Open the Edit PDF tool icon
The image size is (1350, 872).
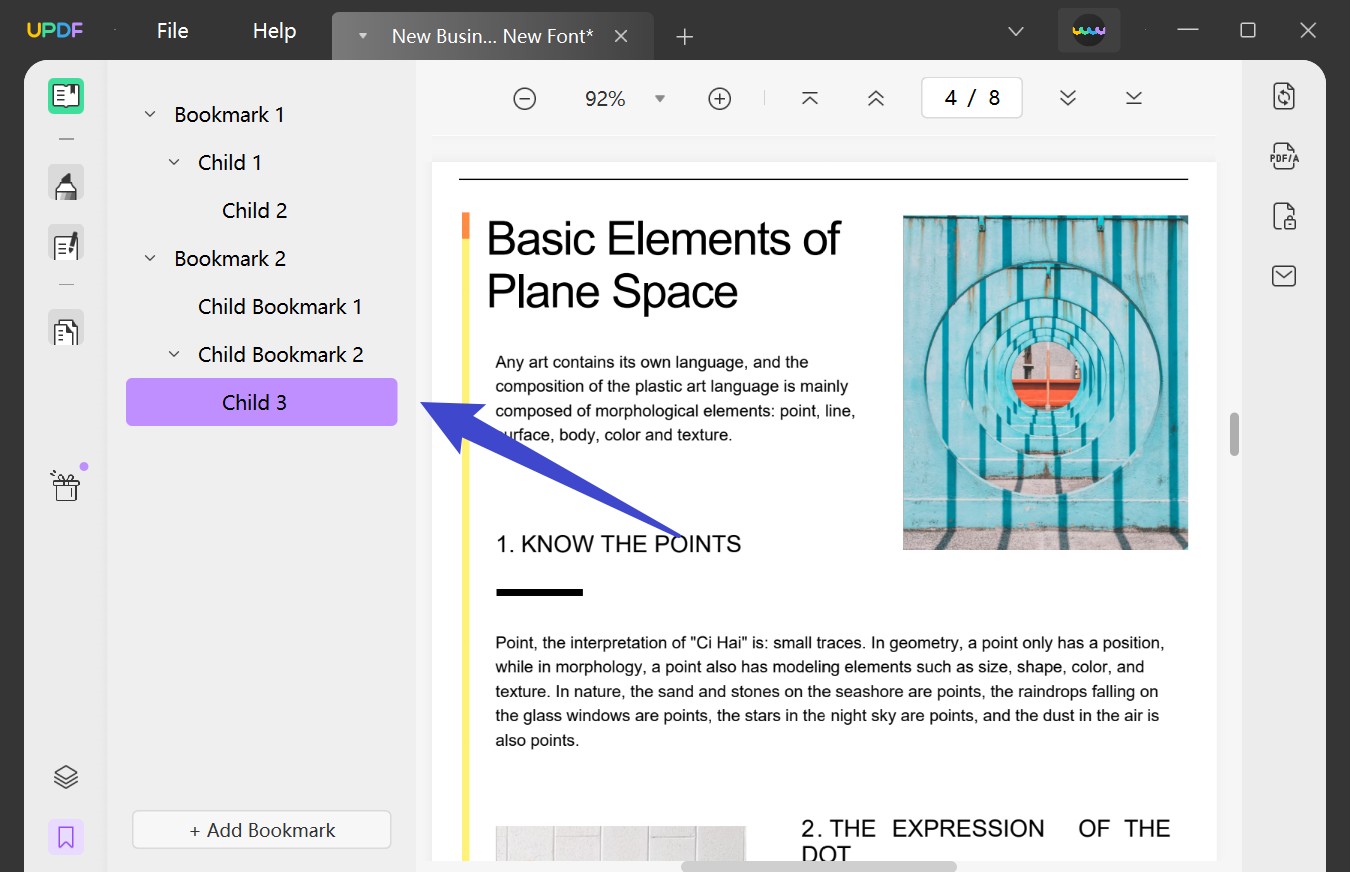pos(66,244)
